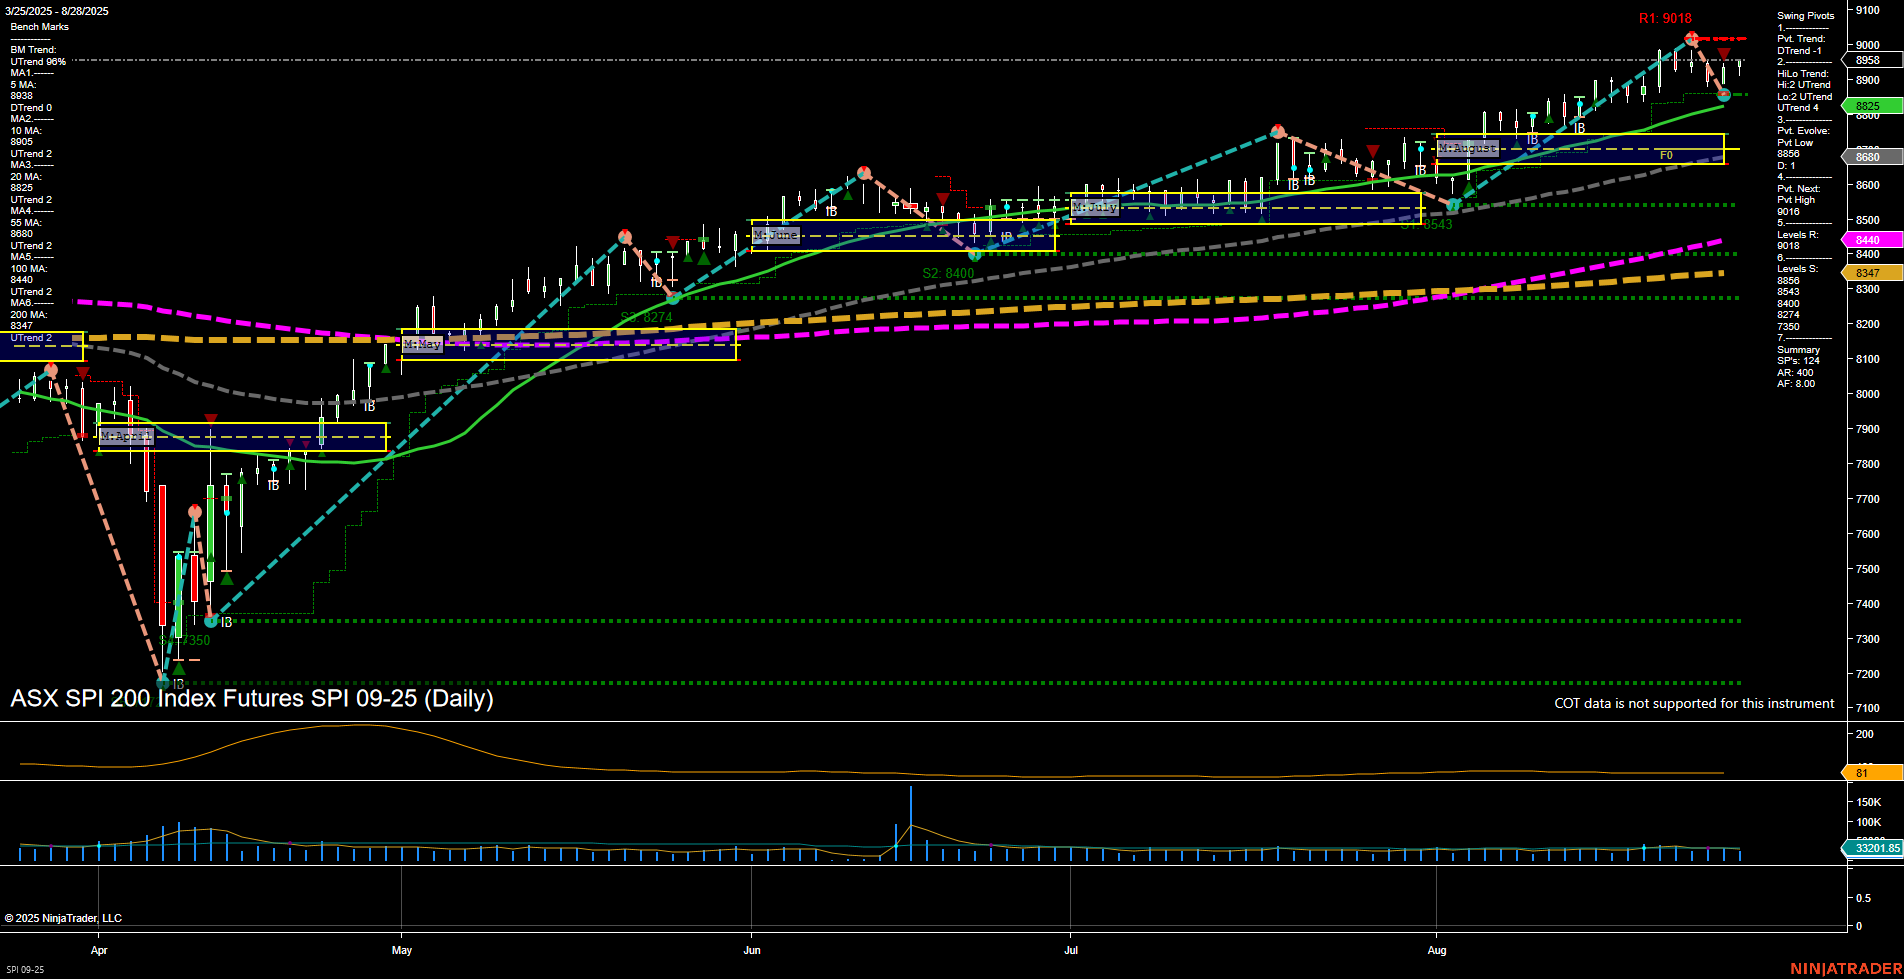Image resolution: width=1904 pixels, height=979 pixels.
Task: Click the Levels S: heading
Action: tap(1798, 269)
